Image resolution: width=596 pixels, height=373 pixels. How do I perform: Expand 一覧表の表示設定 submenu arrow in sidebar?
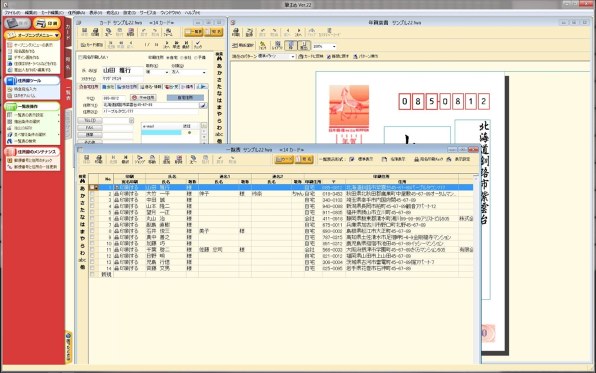tap(59, 115)
